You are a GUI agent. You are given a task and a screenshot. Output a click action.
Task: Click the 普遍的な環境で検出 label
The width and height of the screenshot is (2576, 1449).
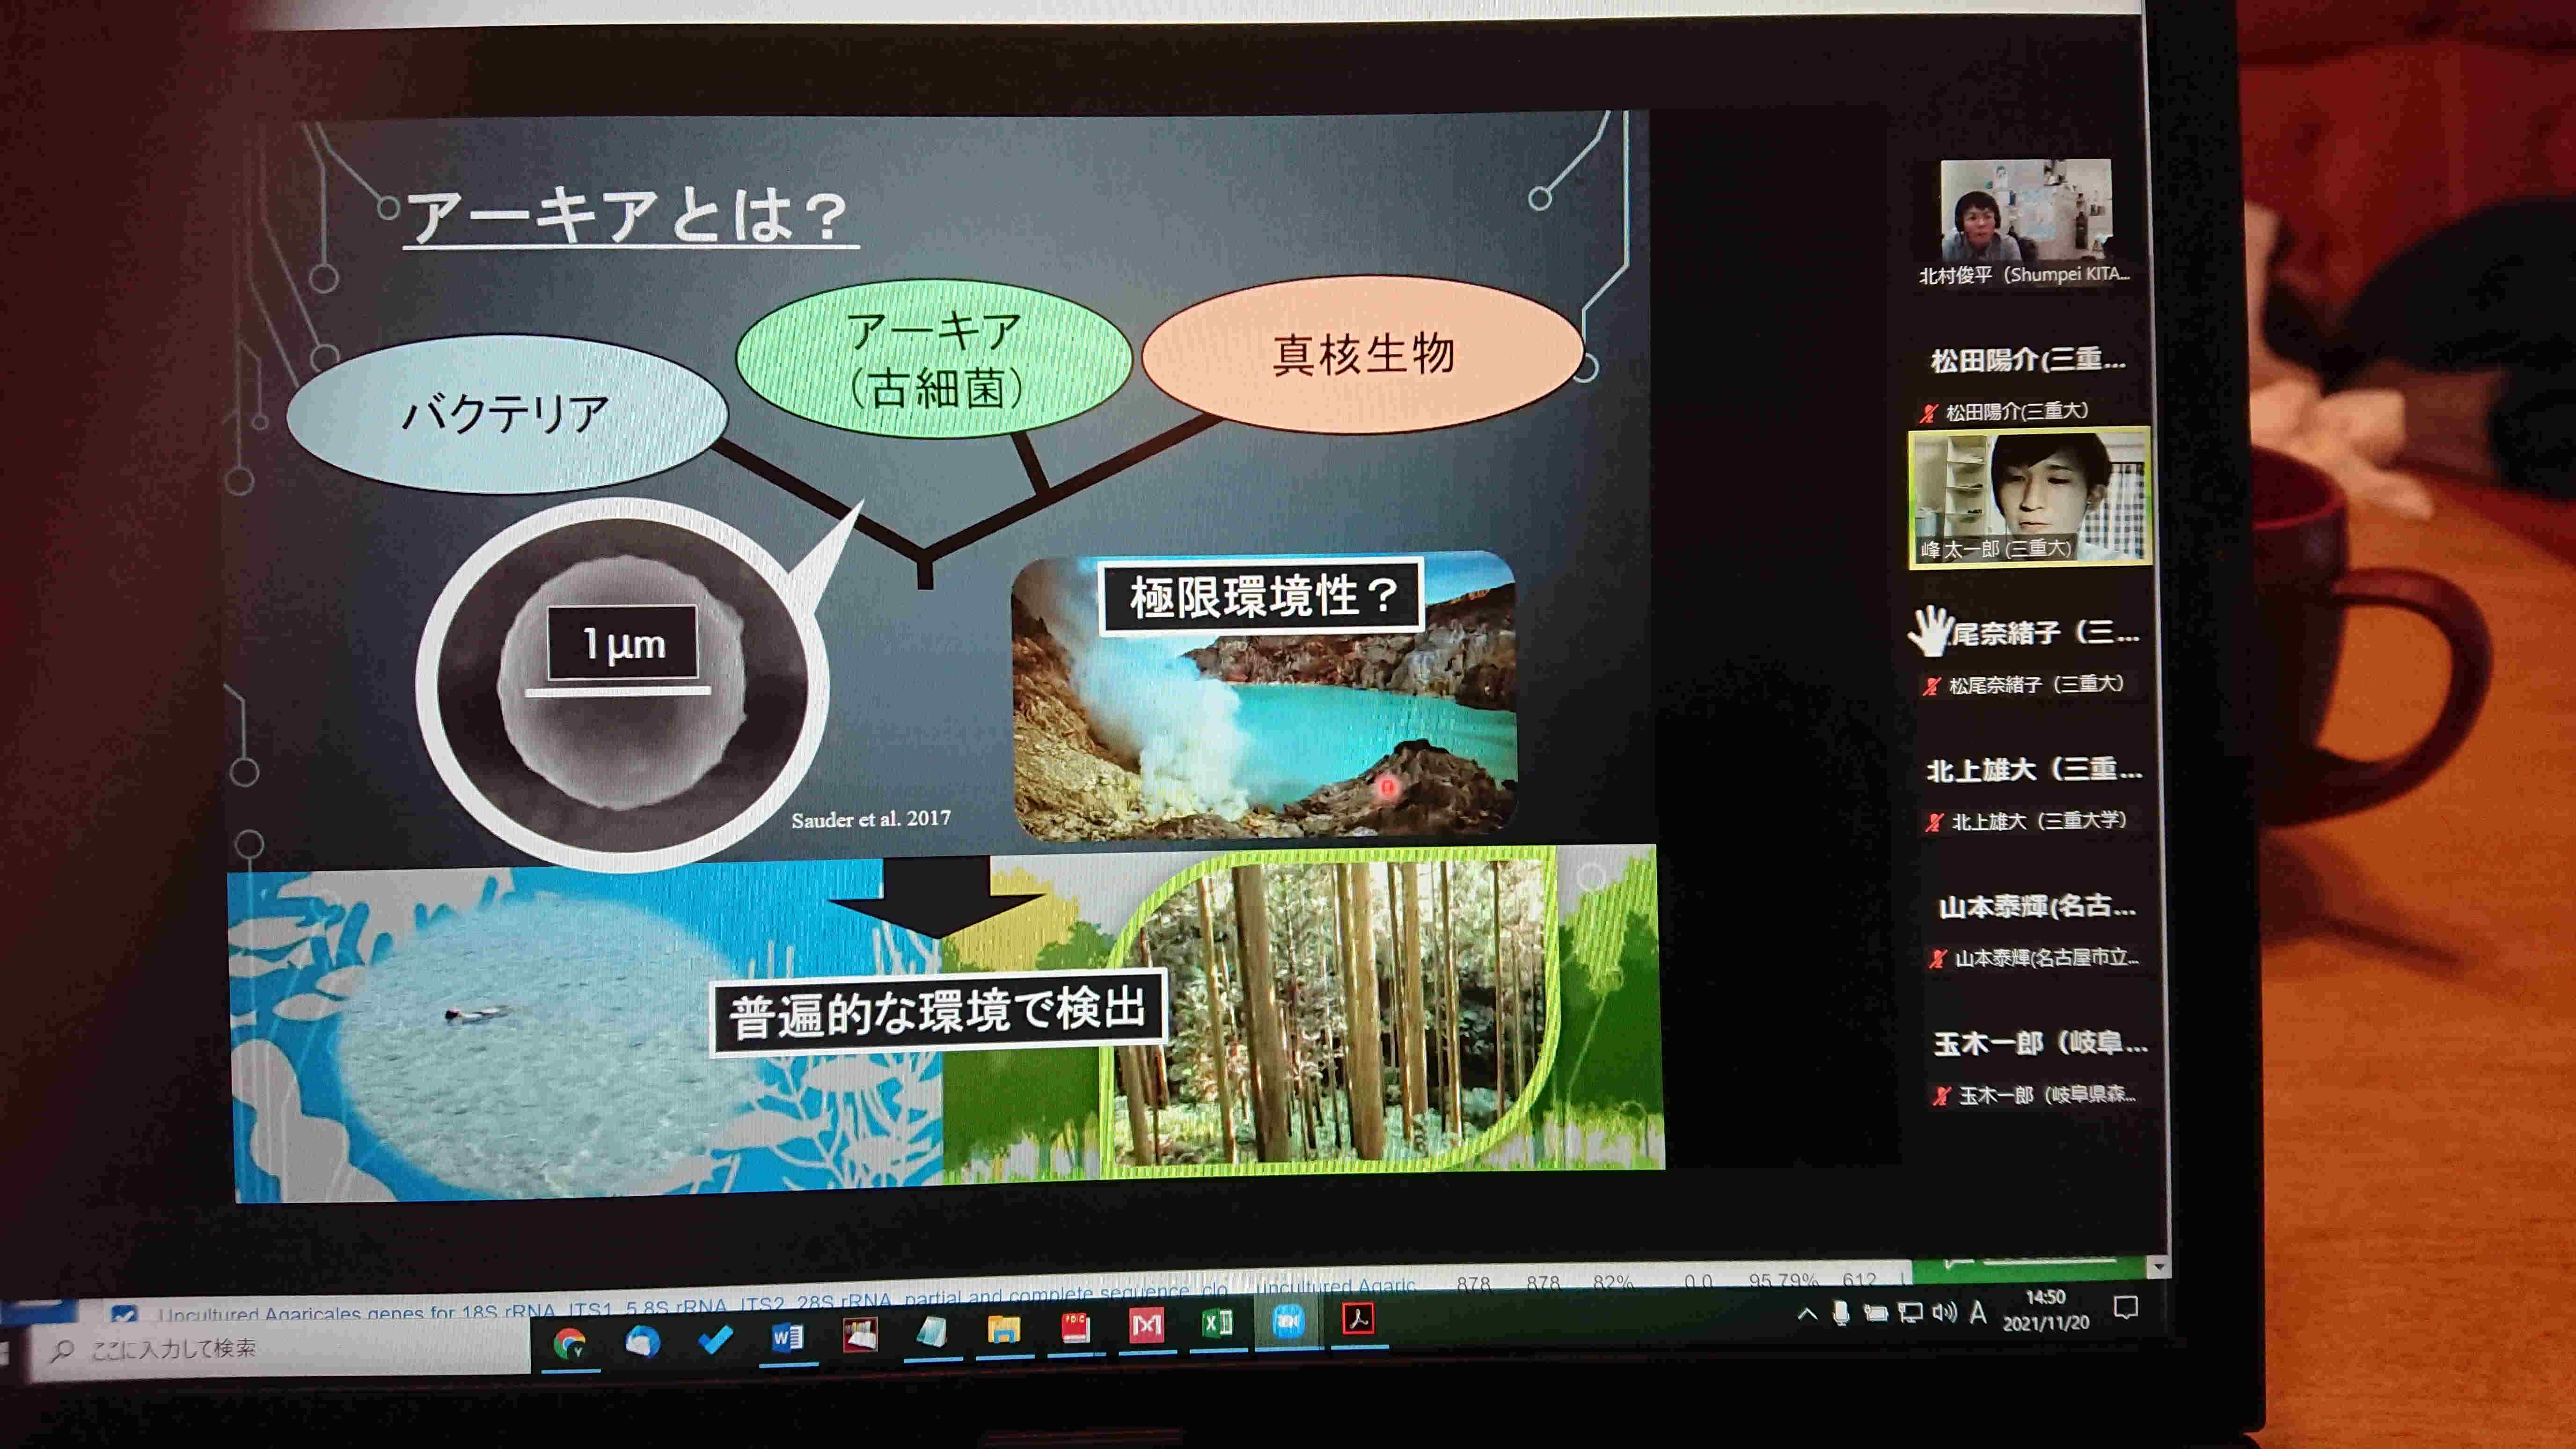pos(938,1013)
